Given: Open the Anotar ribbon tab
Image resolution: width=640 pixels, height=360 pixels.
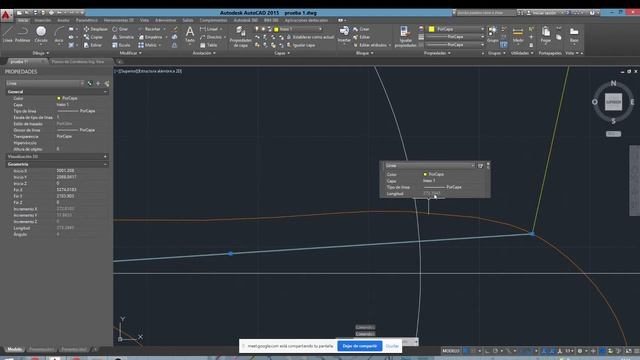Looking at the screenshot, I should pyautogui.click(x=63, y=20).
